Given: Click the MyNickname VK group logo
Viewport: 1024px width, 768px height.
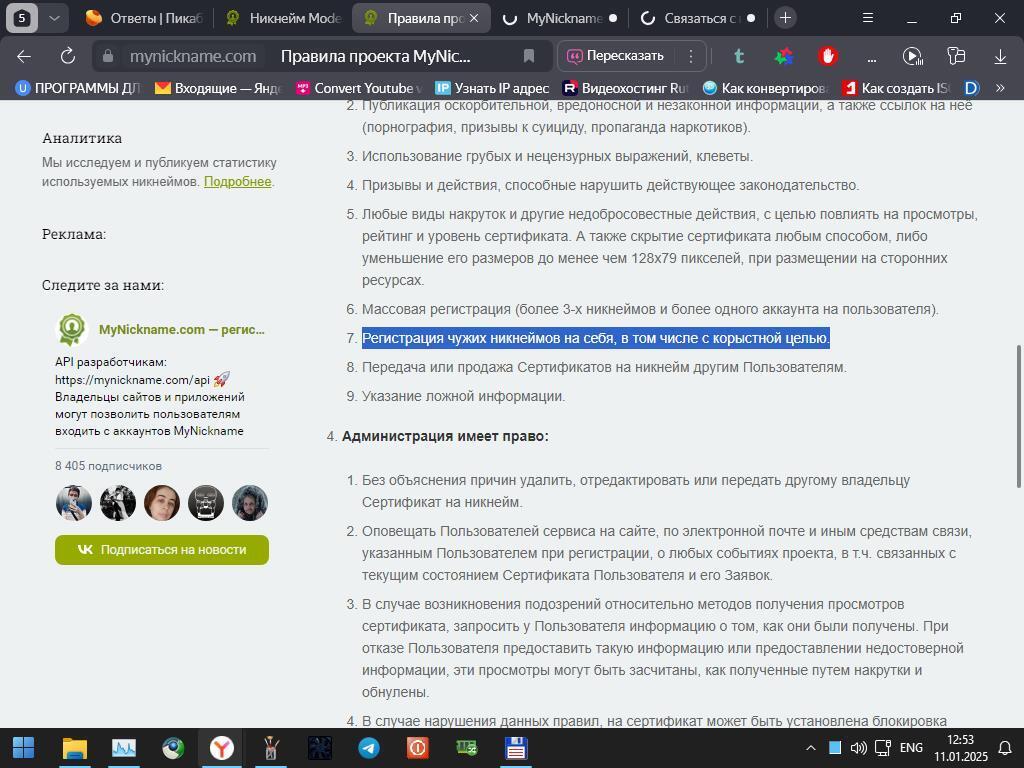Looking at the screenshot, I should click(x=72, y=329).
